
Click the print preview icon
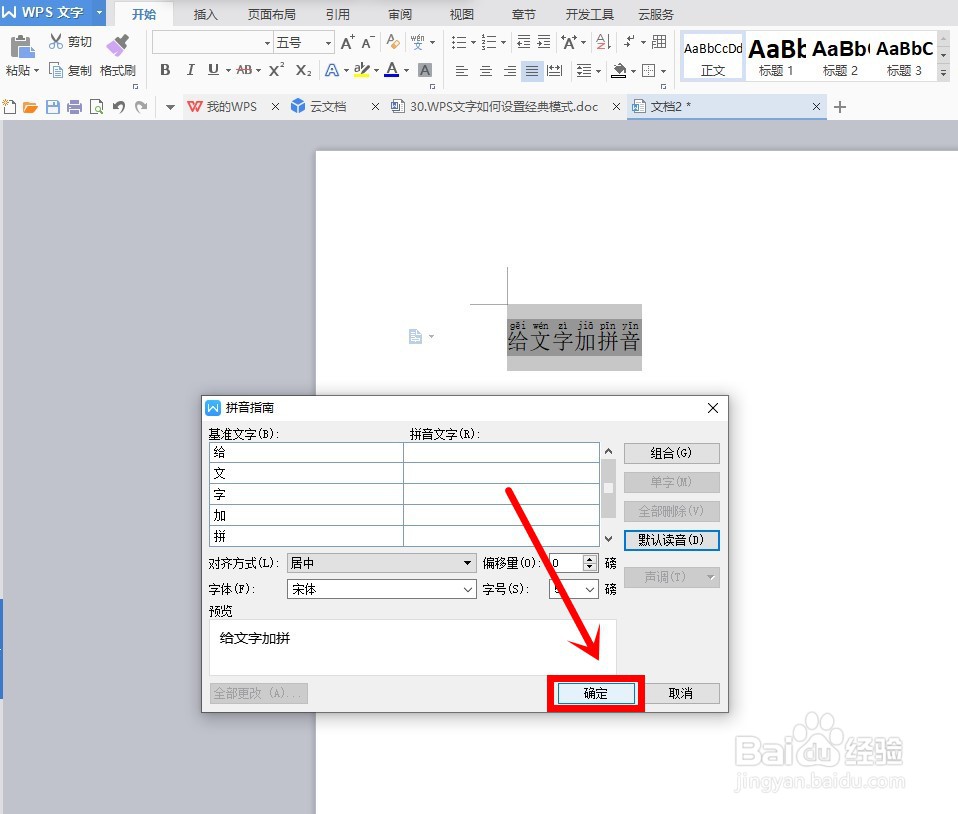[97, 108]
